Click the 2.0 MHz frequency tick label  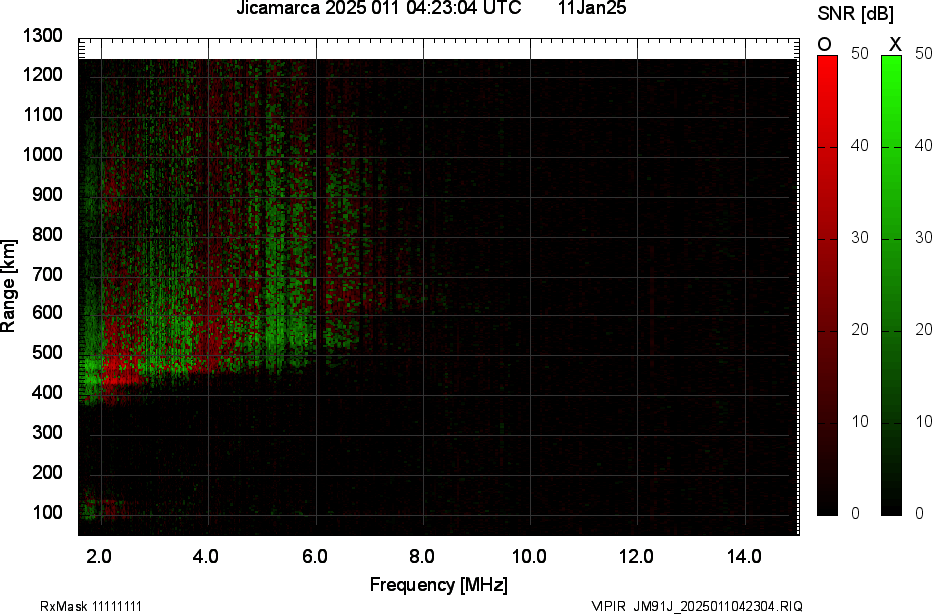[98, 557]
